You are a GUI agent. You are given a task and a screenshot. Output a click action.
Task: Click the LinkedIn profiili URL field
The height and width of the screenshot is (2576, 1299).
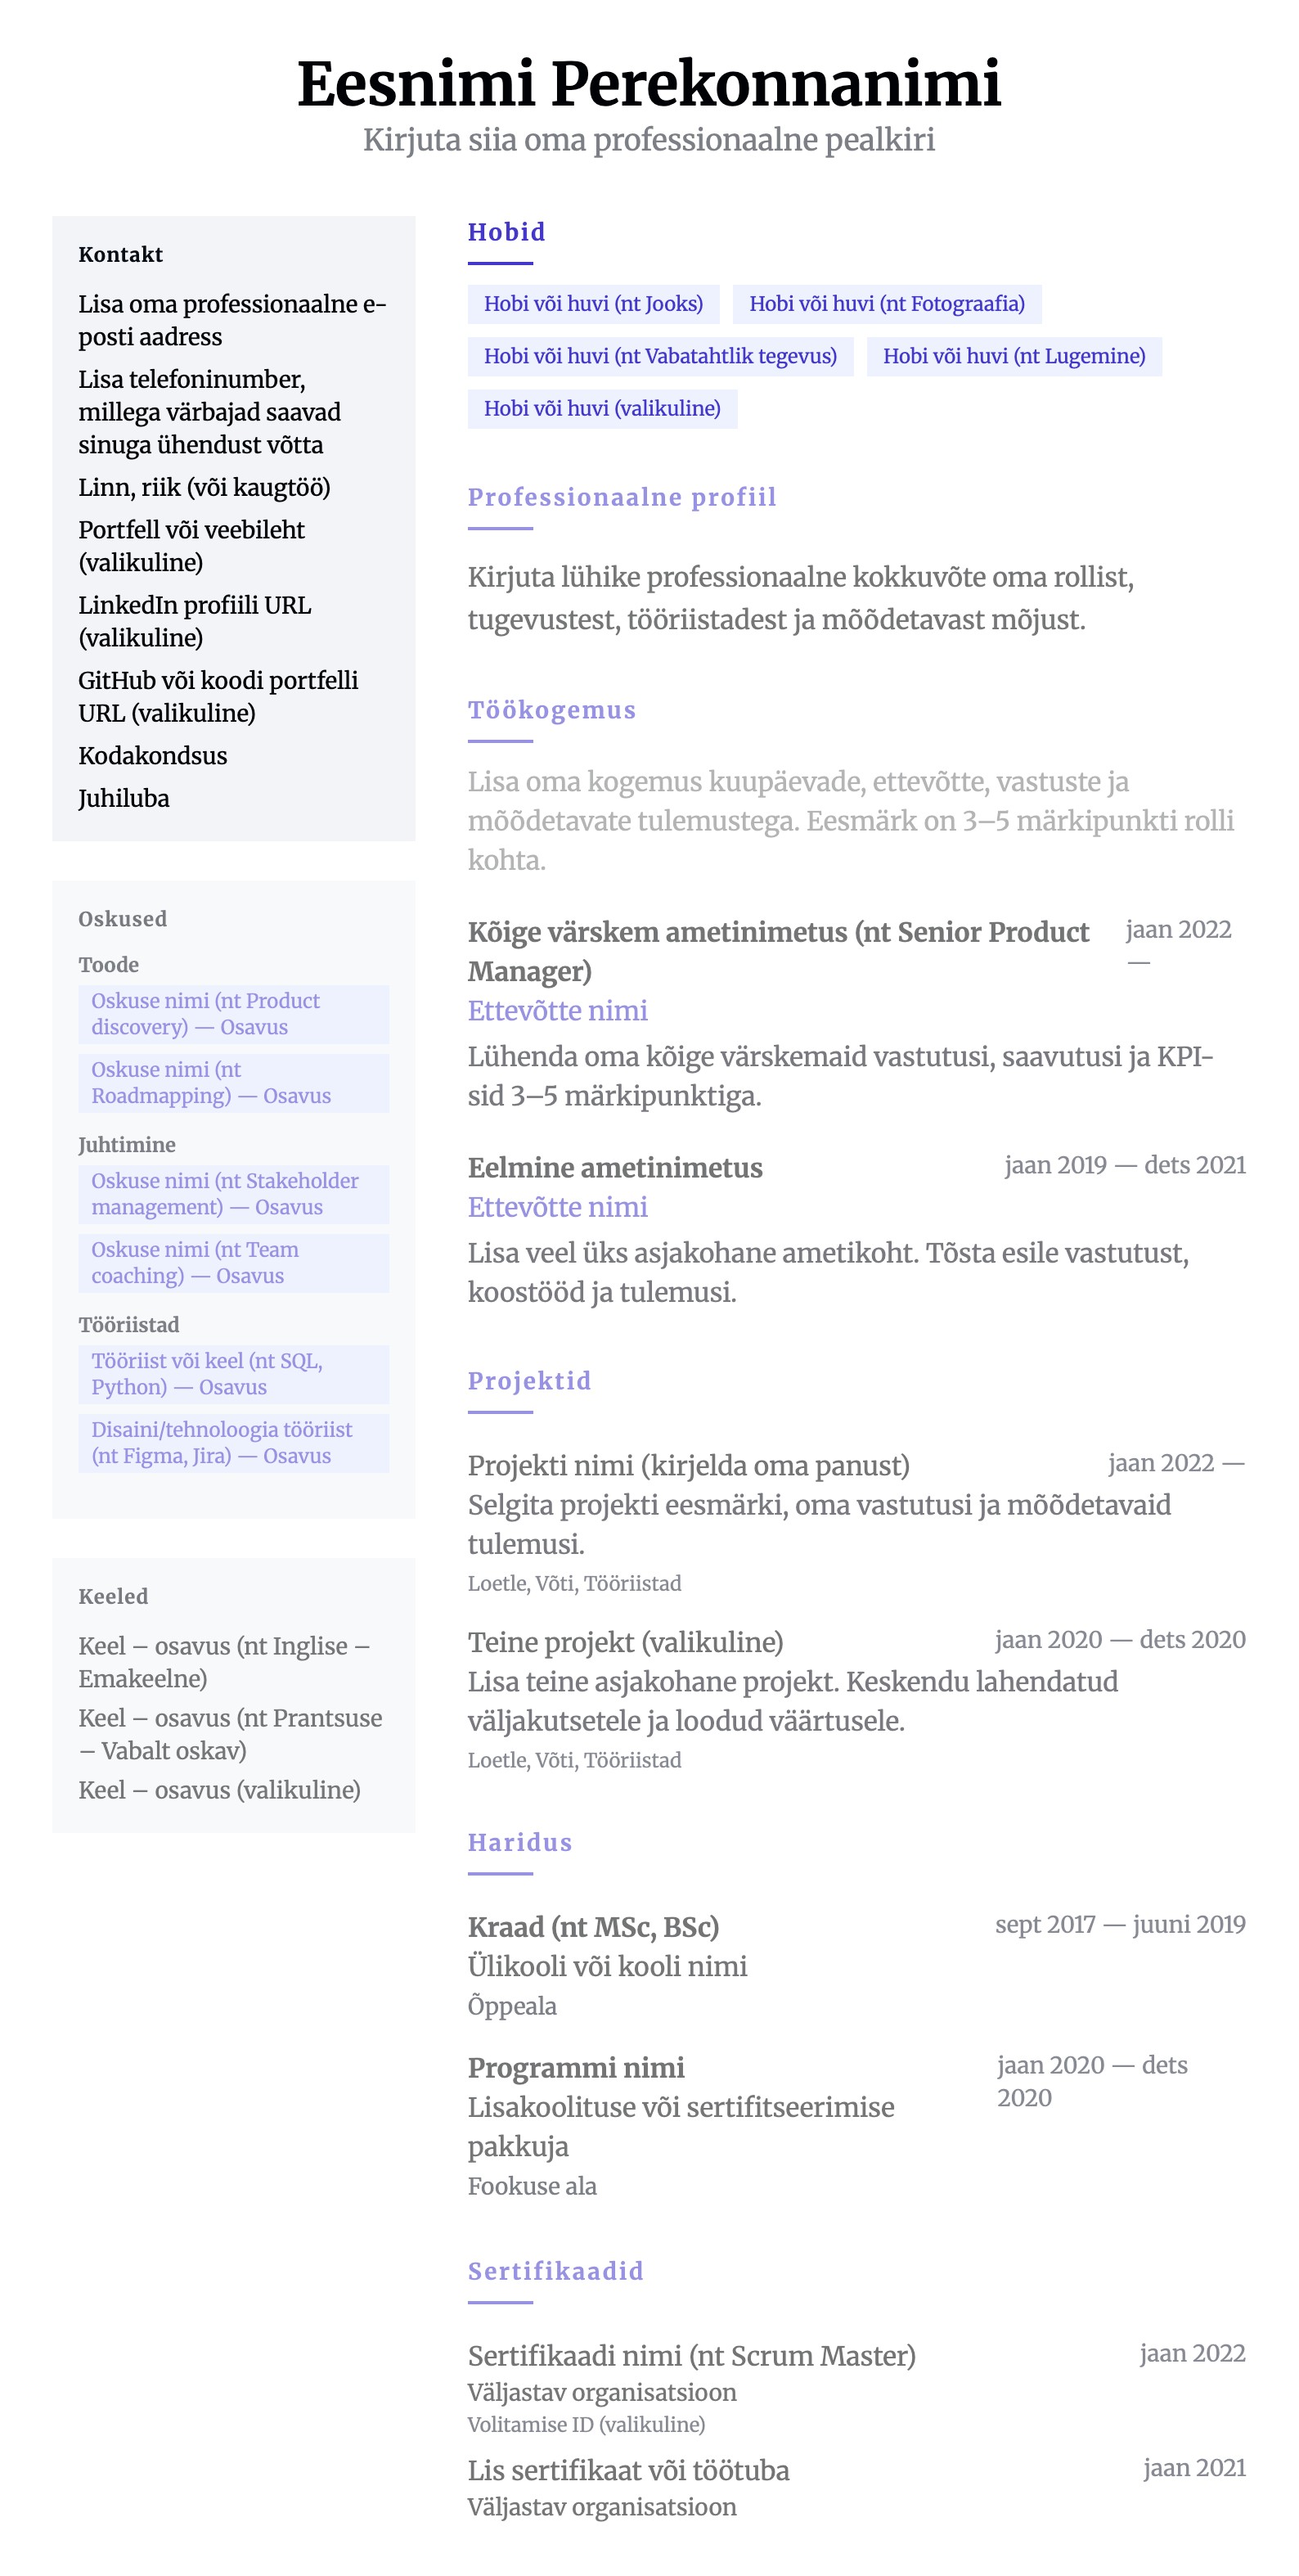point(195,621)
